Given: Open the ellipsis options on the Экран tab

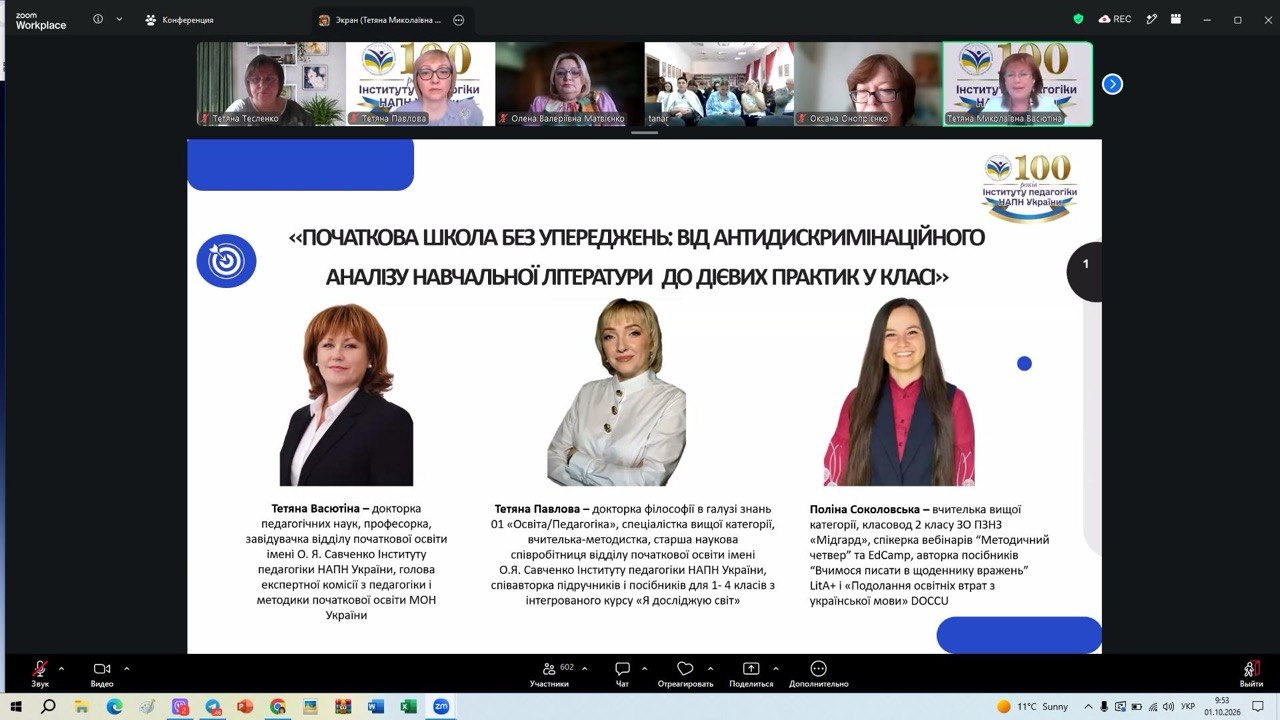Looking at the screenshot, I should click(x=459, y=20).
